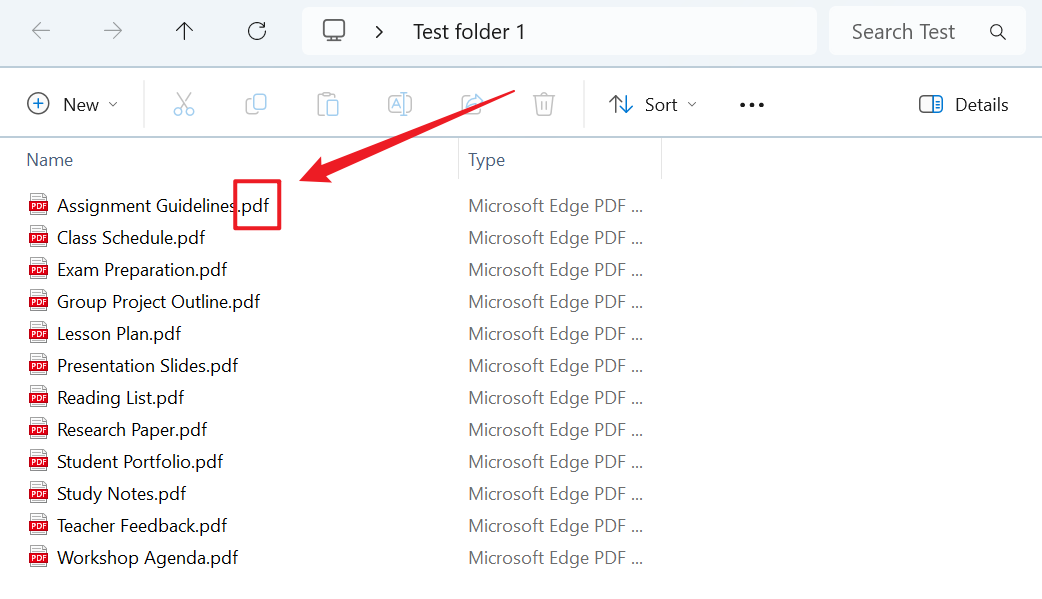This screenshot has width=1042, height=599.
Task: Navigate up one folder level
Action: 184,31
